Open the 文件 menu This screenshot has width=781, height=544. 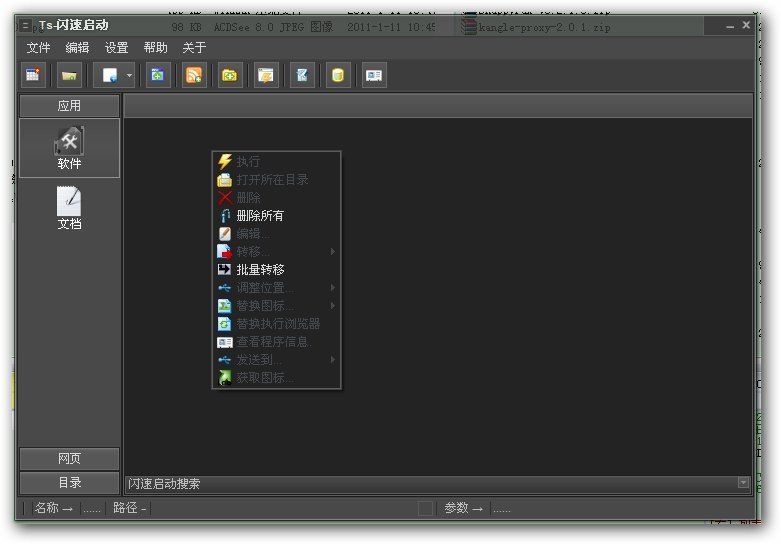pyautogui.click(x=38, y=47)
